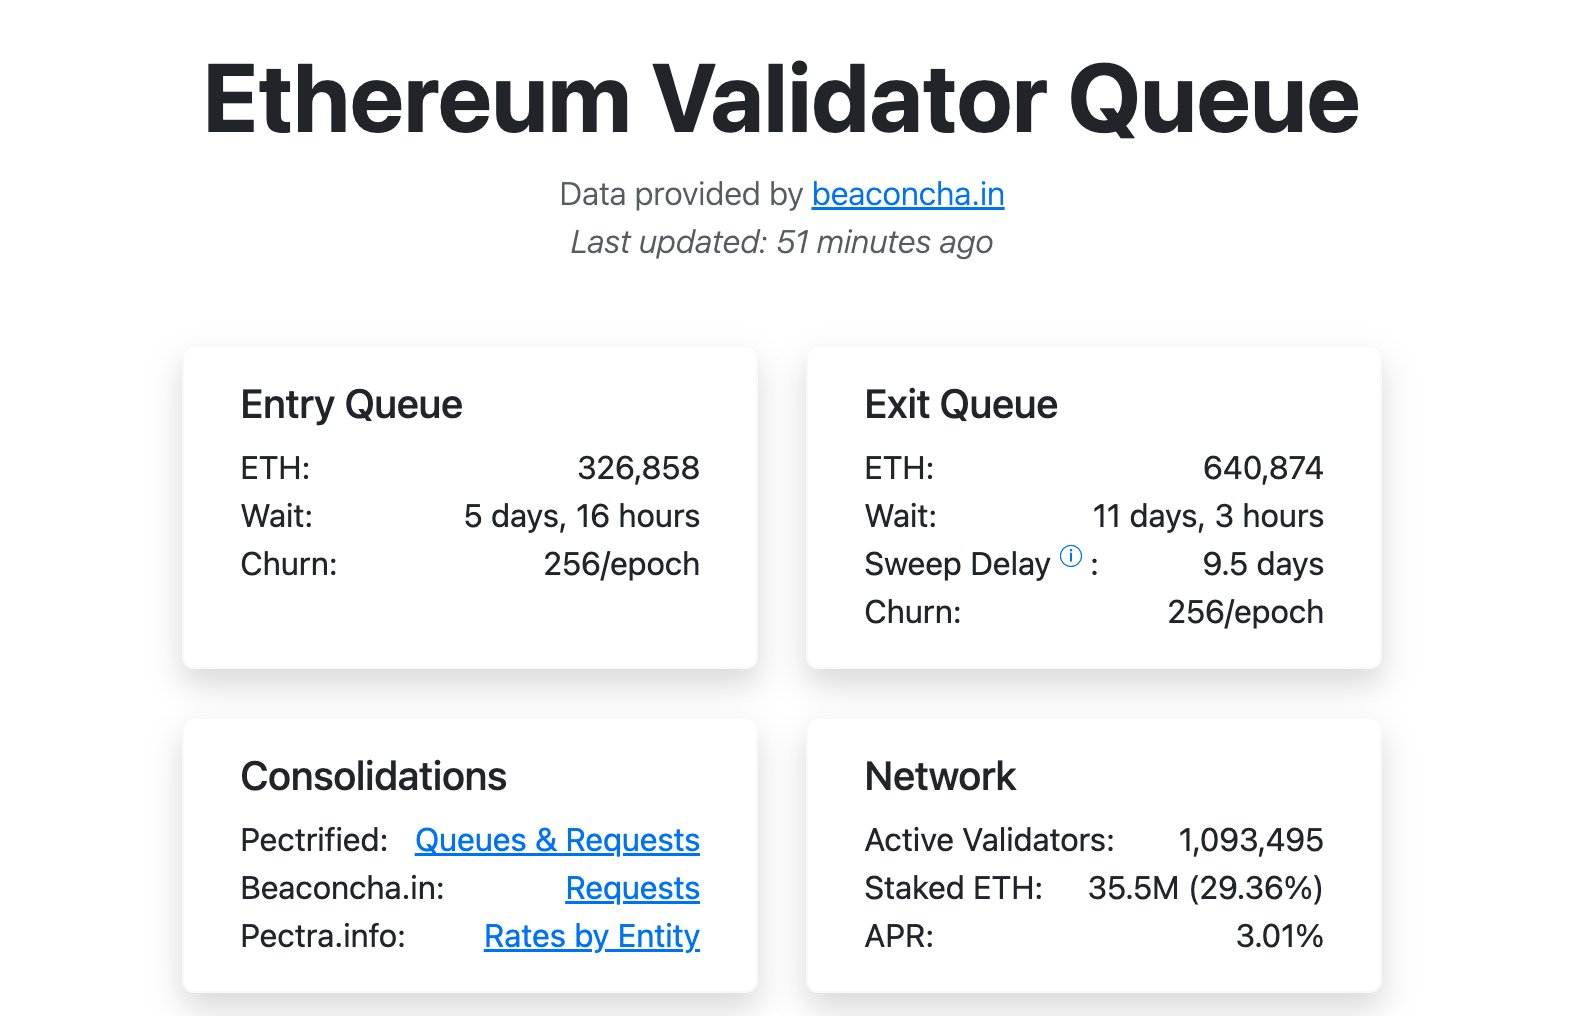
Task: Click the 'Pectrified:' label
Action: click(314, 840)
